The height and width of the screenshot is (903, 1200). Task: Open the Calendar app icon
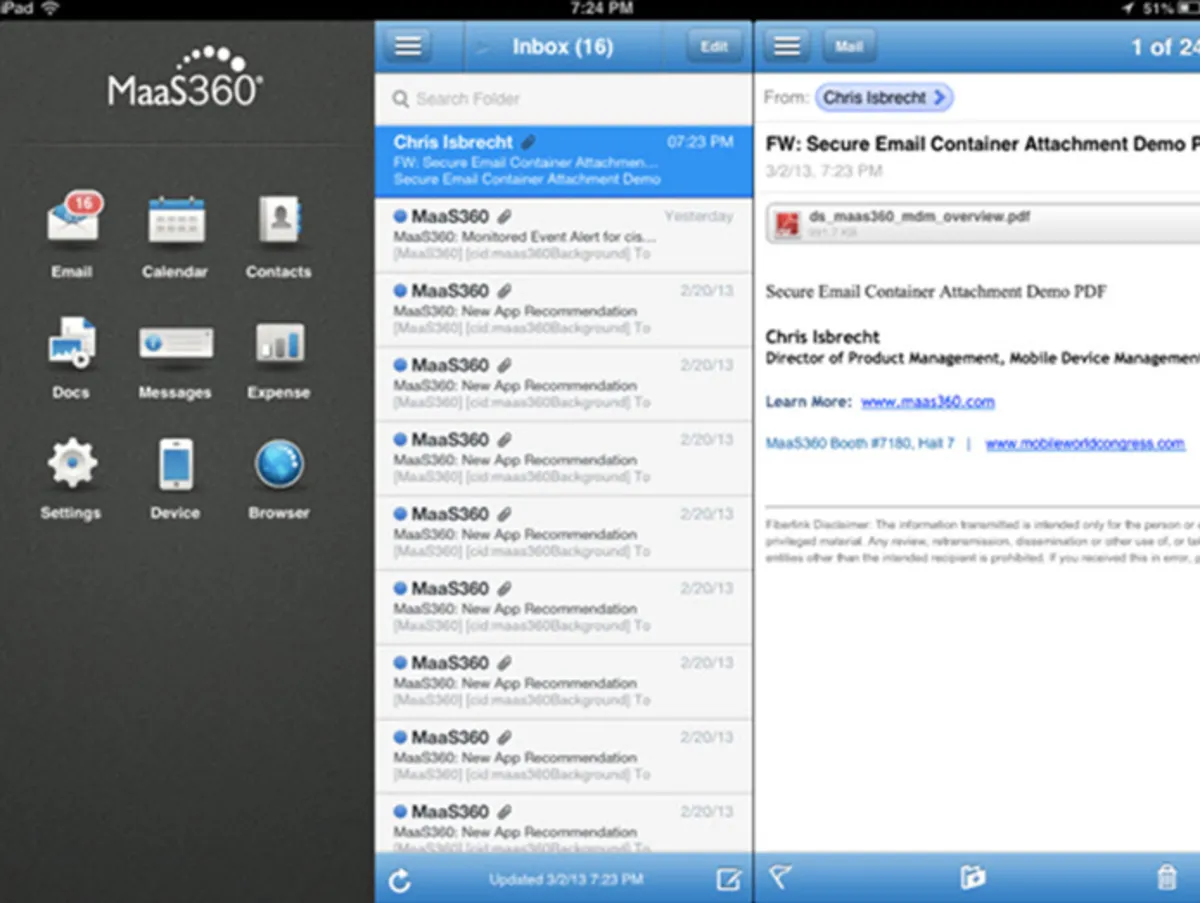coord(176,219)
